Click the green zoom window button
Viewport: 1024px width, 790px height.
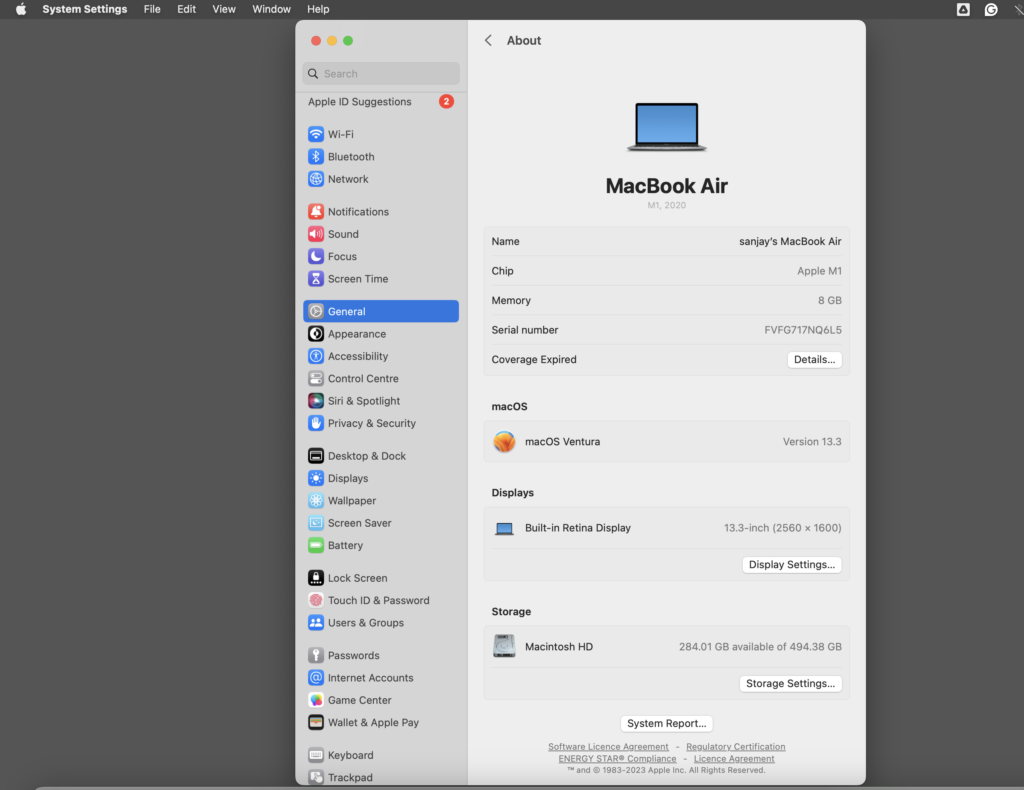click(348, 40)
